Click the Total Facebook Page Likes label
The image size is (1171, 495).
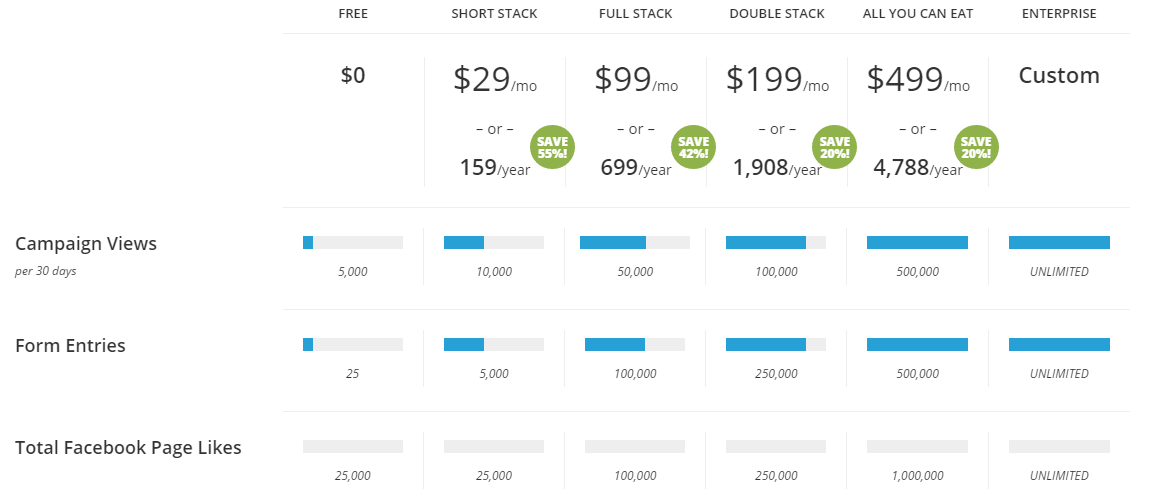(128, 447)
